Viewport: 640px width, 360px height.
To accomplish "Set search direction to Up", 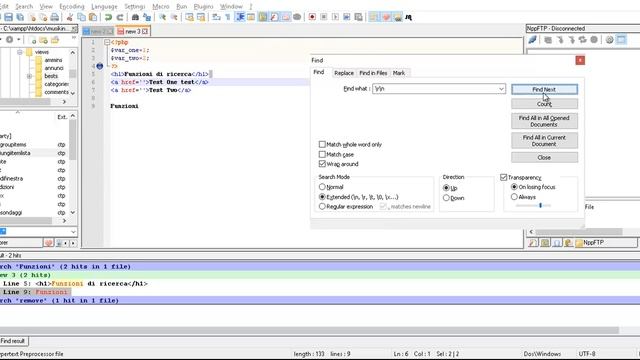I will [x=446, y=188].
